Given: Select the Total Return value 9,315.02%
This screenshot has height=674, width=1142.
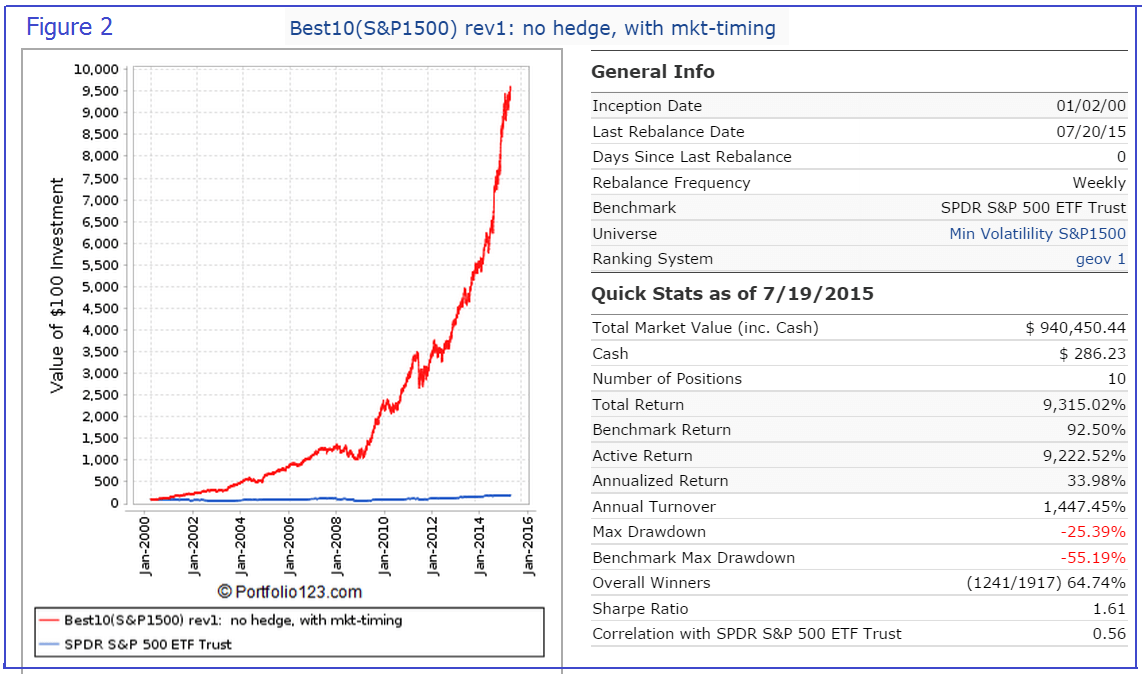Looking at the screenshot, I should point(1084,405).
